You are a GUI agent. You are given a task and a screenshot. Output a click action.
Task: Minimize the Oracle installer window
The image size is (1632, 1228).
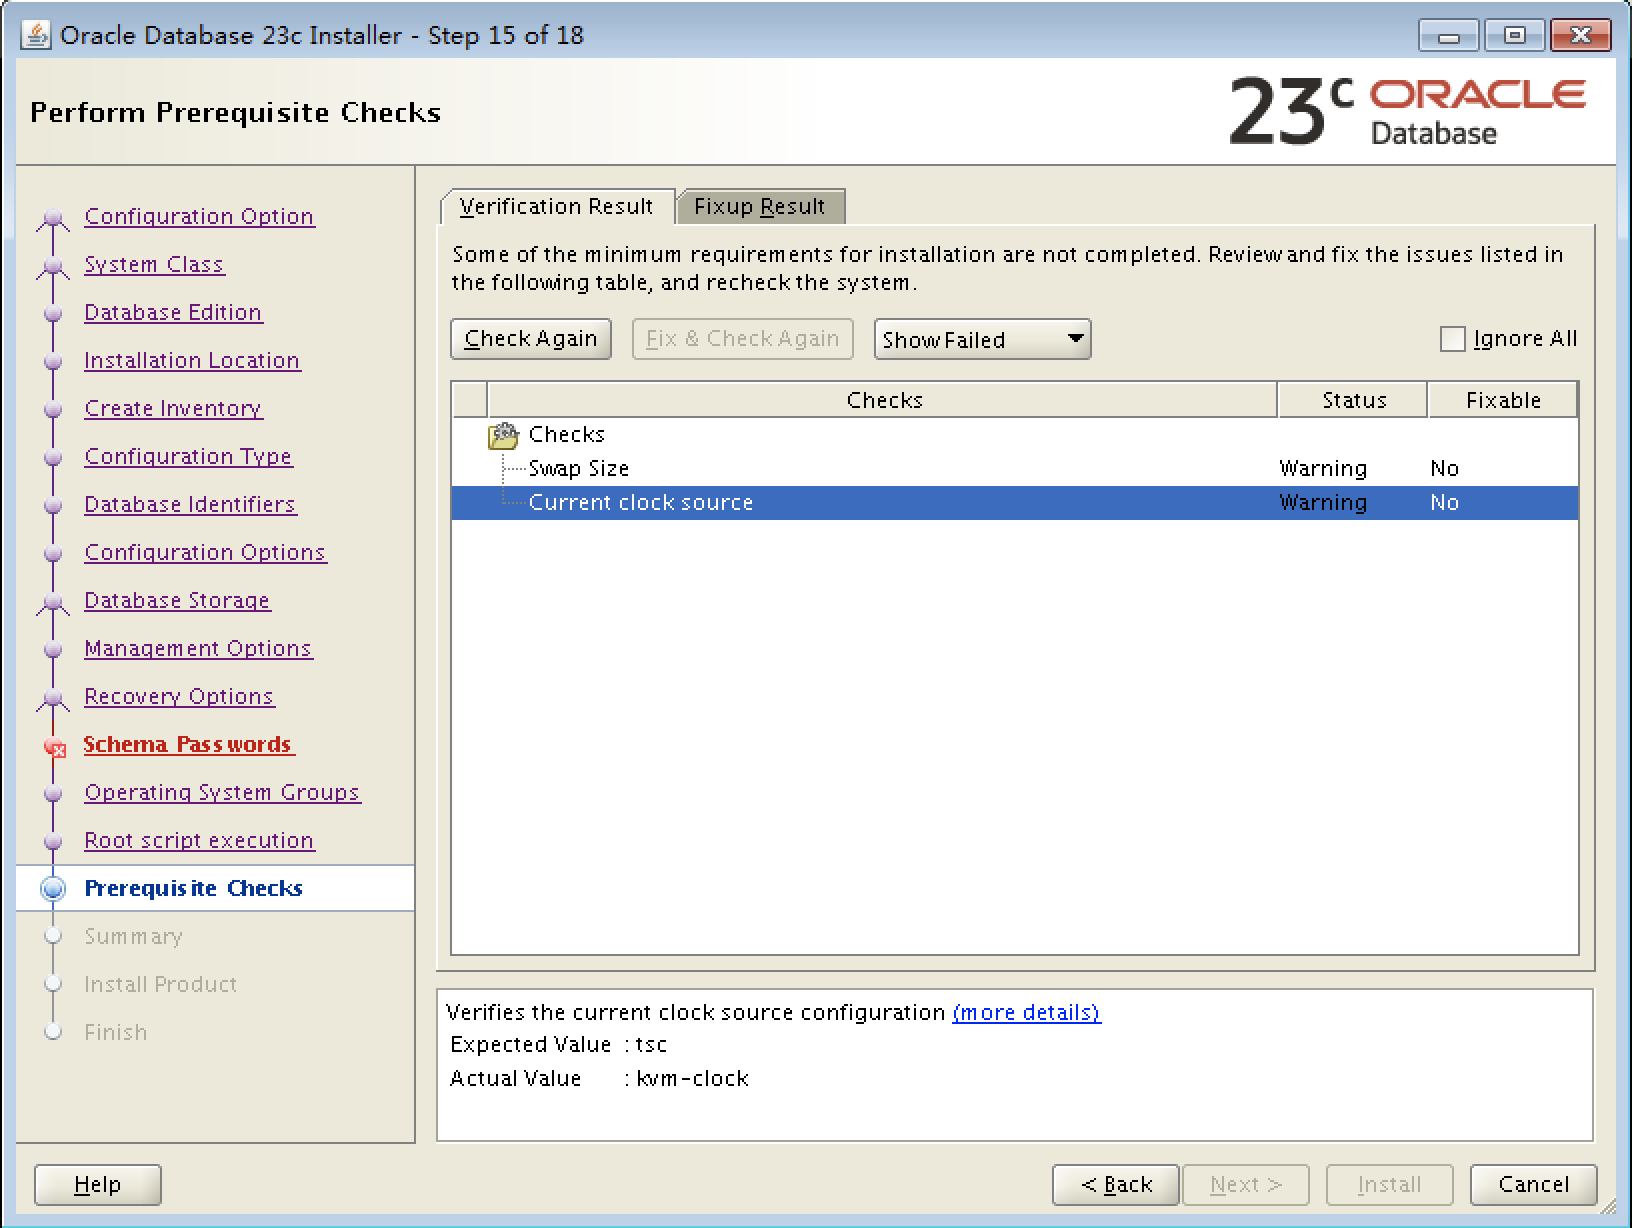pyautogui.click(x=1449, y=36)
